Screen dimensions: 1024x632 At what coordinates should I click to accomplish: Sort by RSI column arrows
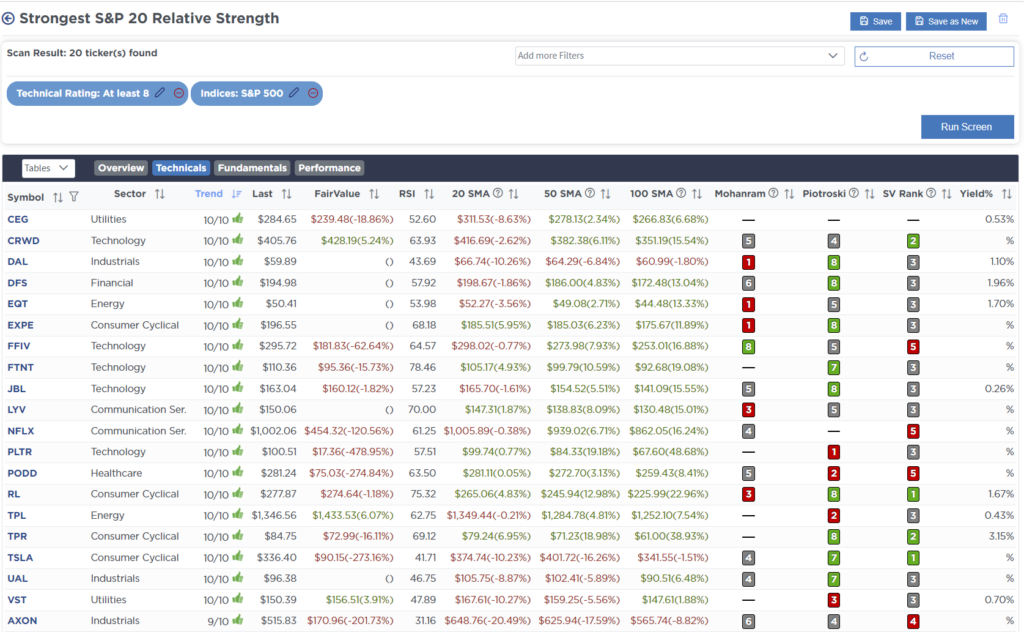coord(428,194)
